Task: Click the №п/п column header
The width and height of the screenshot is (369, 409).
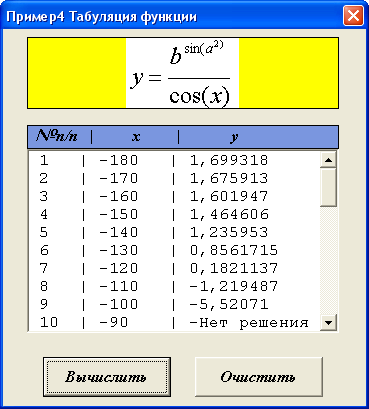Action: [57, 136]
